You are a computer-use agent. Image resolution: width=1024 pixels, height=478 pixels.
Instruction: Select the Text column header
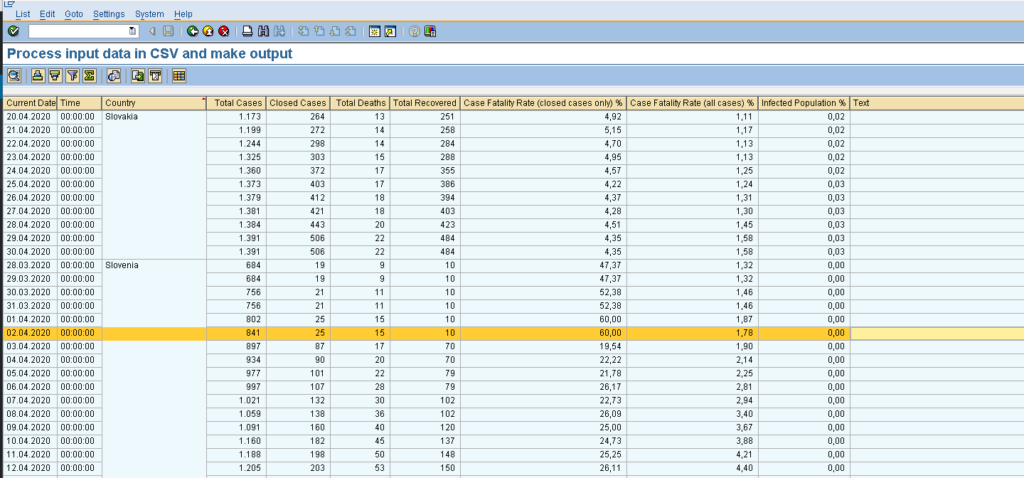936,103
